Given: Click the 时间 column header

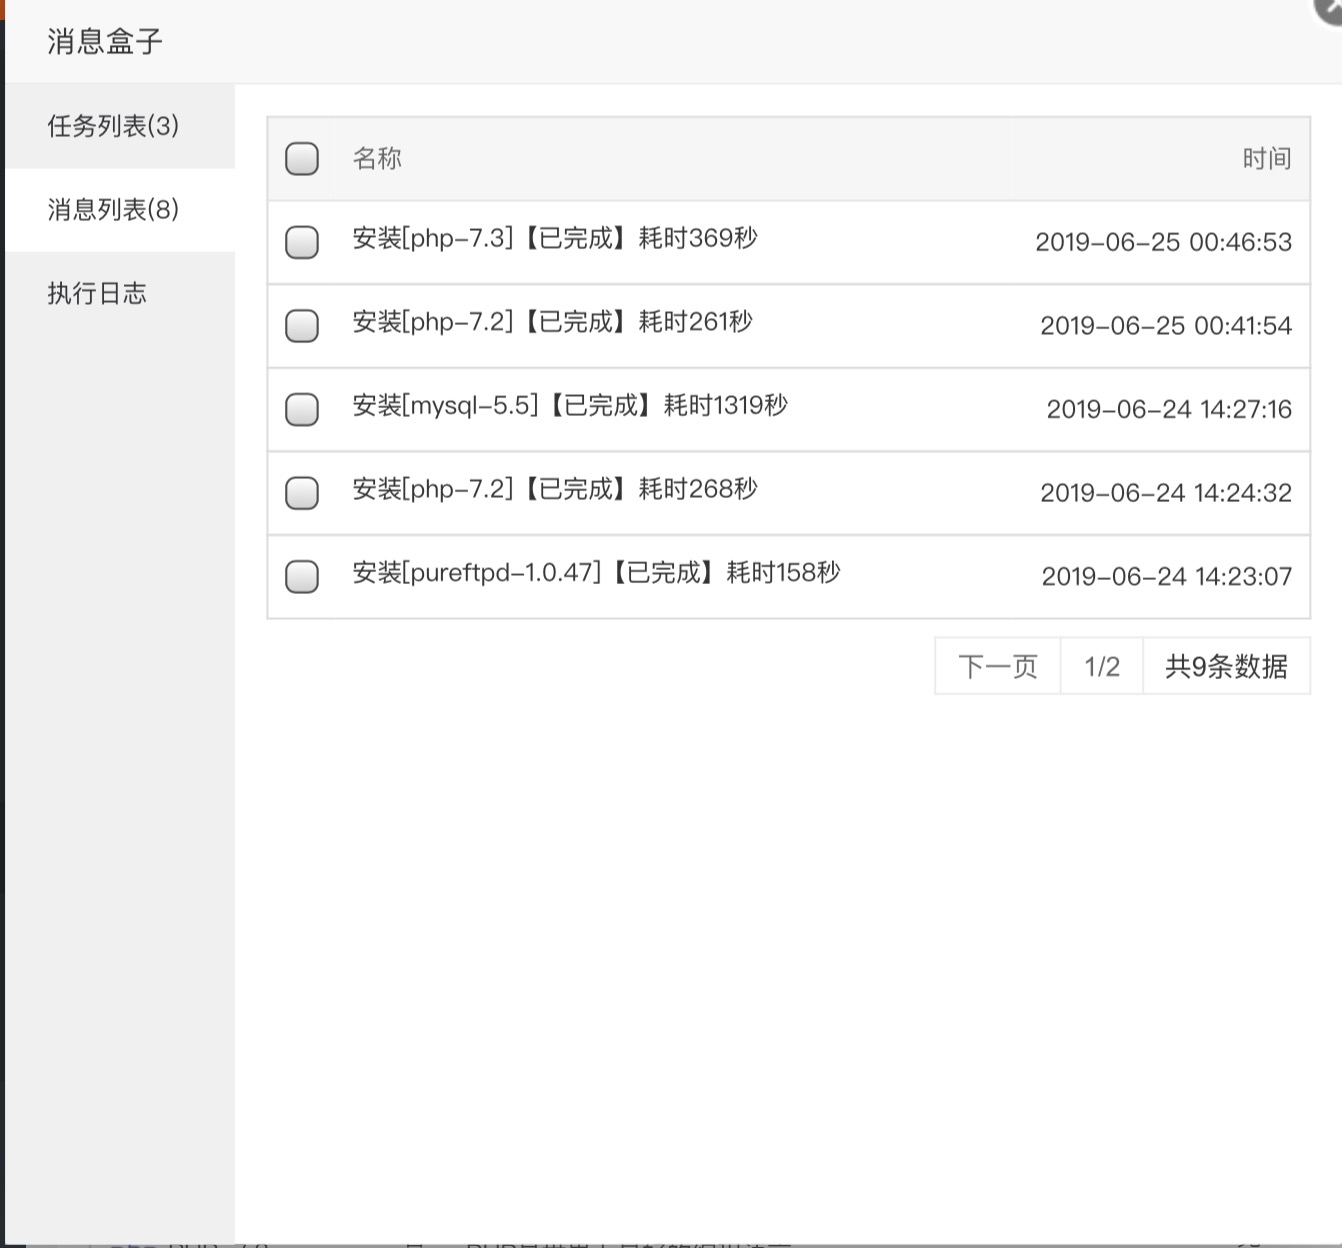Looking at the screenshot, I should click(x=1266, y=158).
